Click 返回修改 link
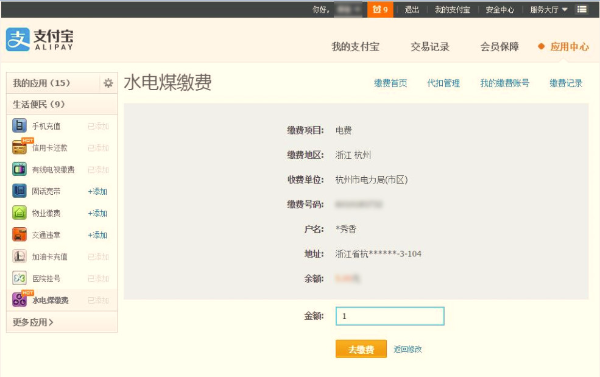600x377 pixels. point(408,349)
